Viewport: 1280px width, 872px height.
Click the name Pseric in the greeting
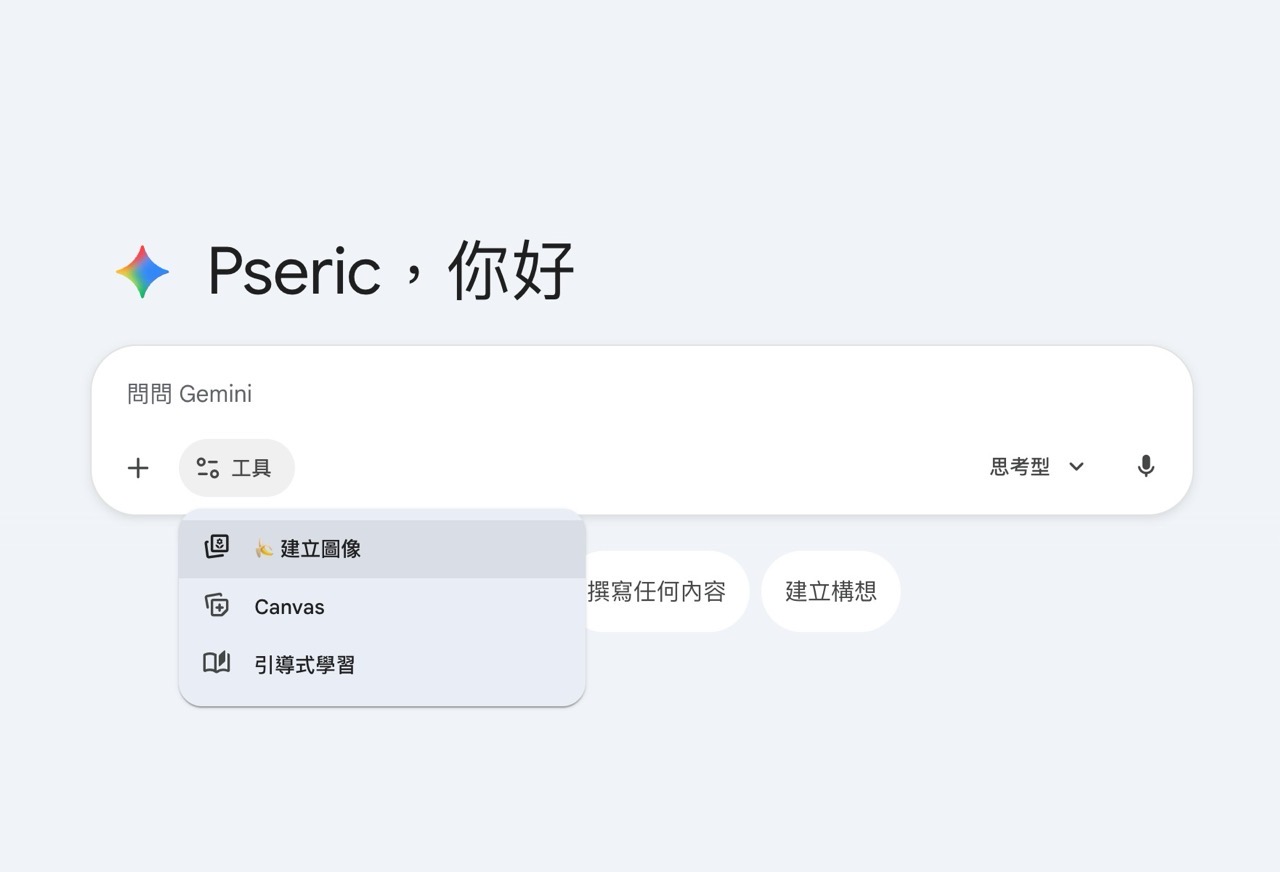294,271
